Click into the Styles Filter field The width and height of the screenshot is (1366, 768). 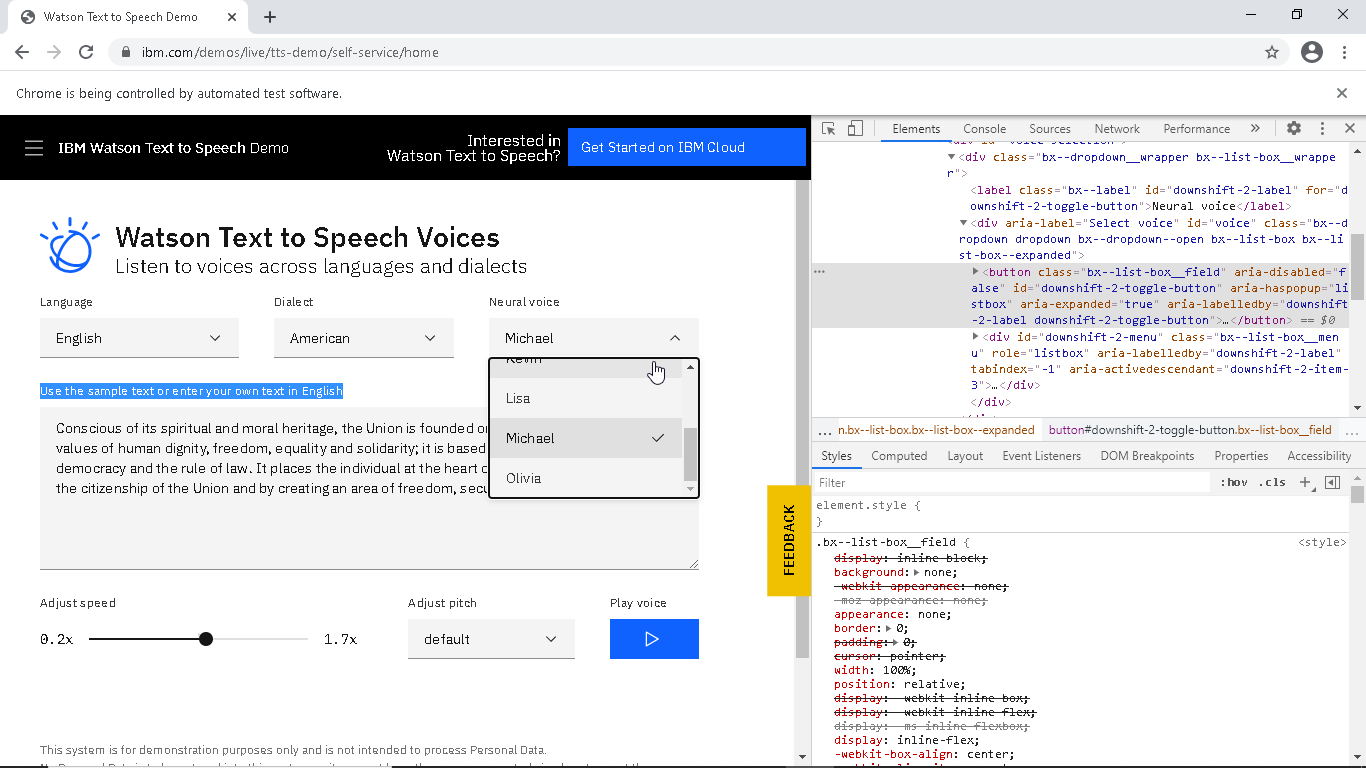point(1012,482)
